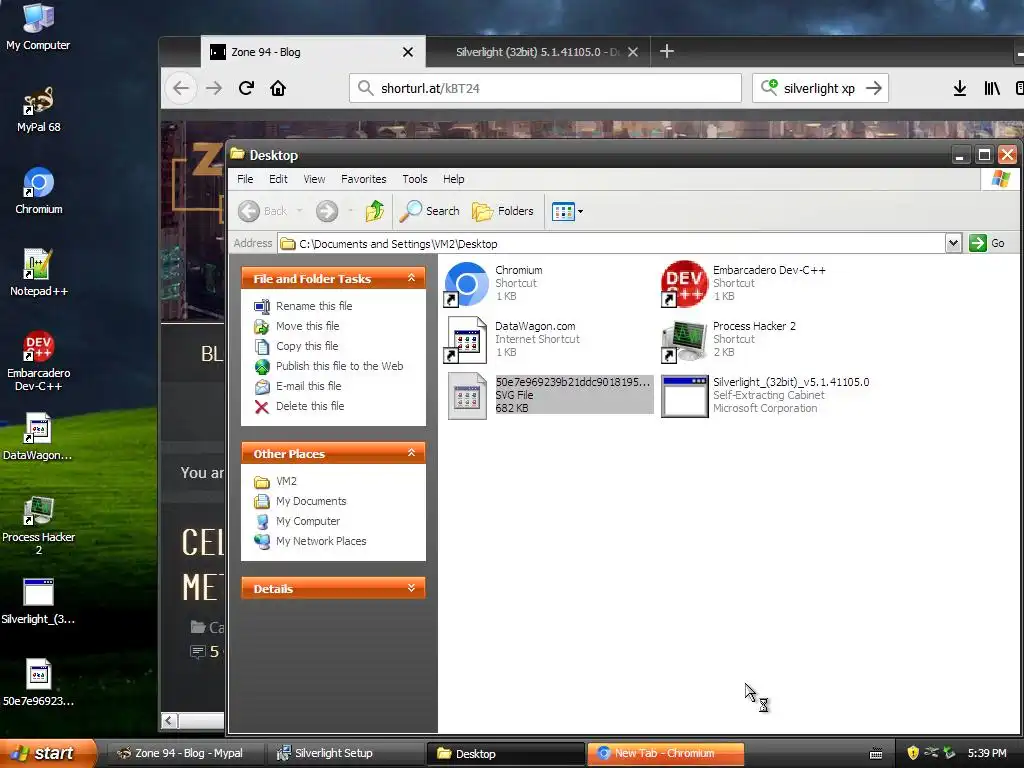Open Help menu in Desktop window
This screenshot has width=1024, height=768.
[x=453, y=179]
